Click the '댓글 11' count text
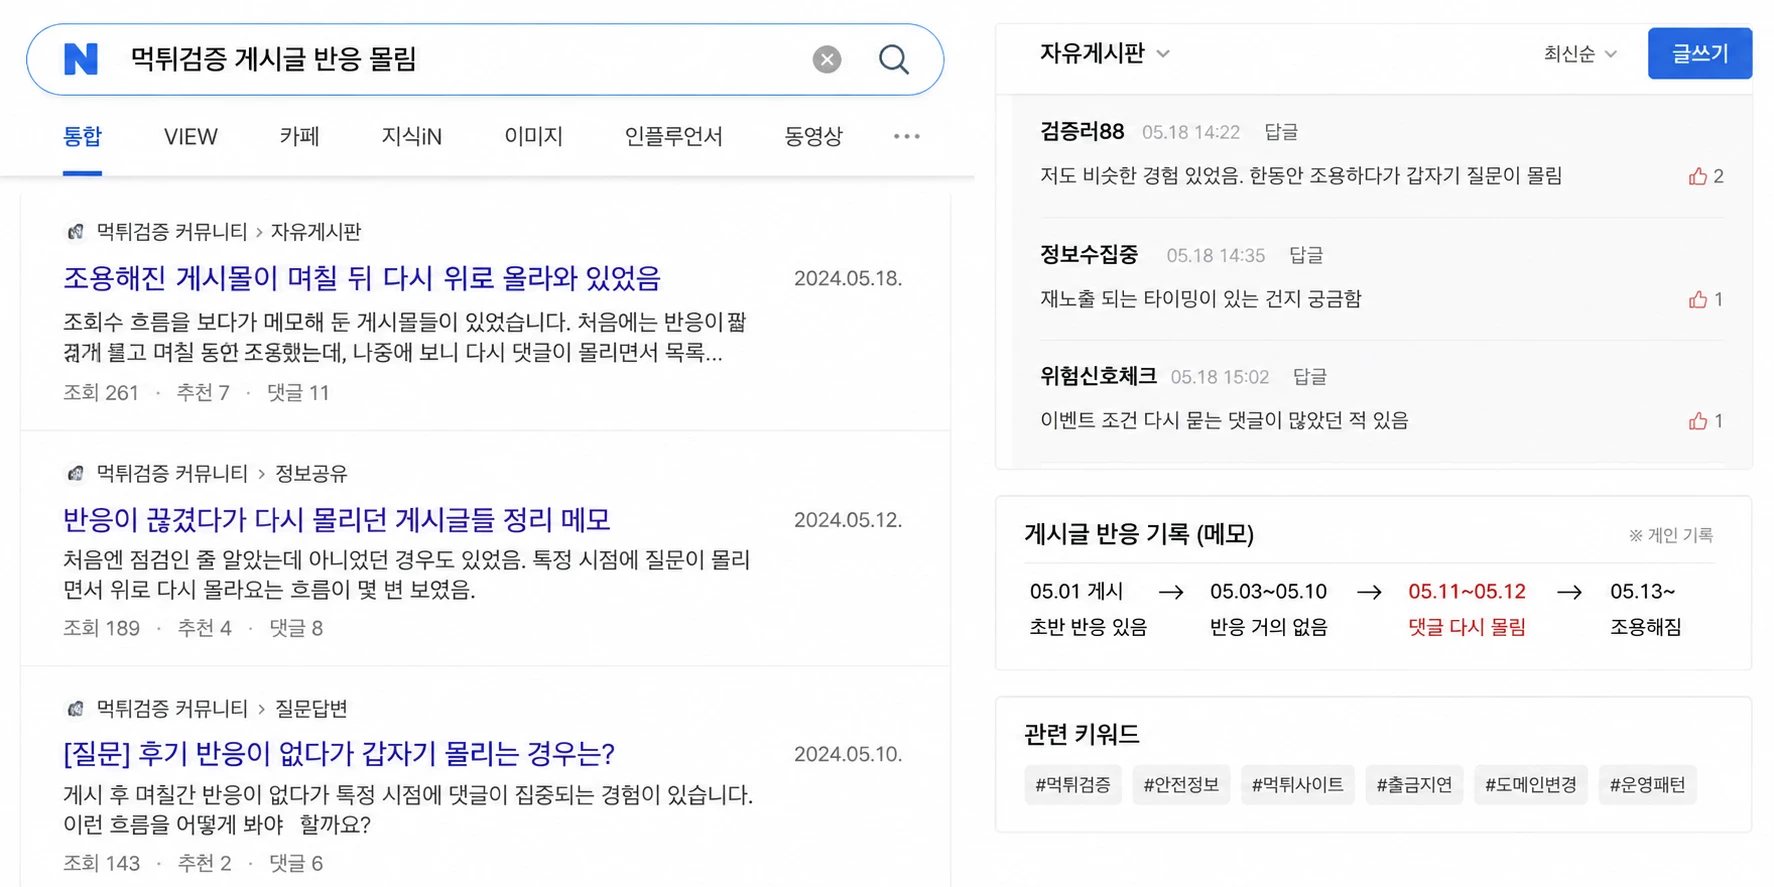This screenshot has width=1774, height=887. pyautogui.click(x=298, y=393)
